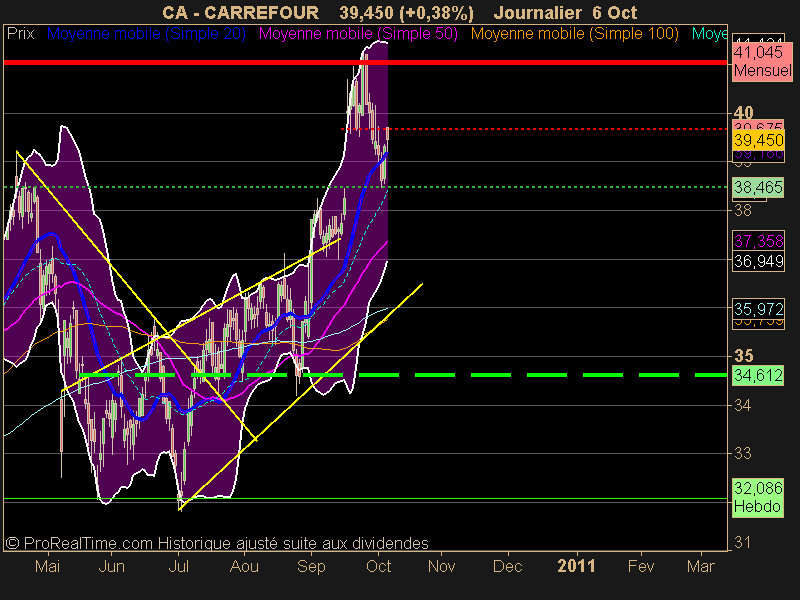800x600 pixels.
Task: Click the 31 price axis tick
Action: [743, 542]
